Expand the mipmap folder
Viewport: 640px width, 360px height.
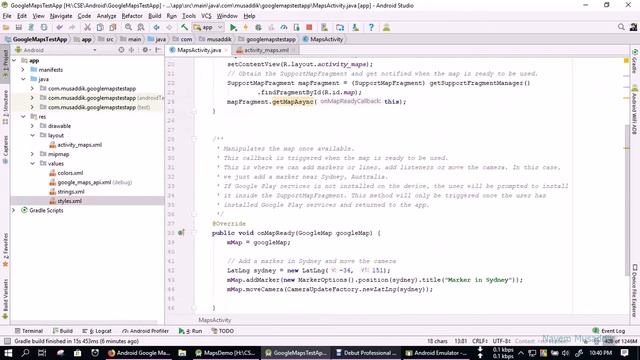pyautogui.click(x=32, y=154)
